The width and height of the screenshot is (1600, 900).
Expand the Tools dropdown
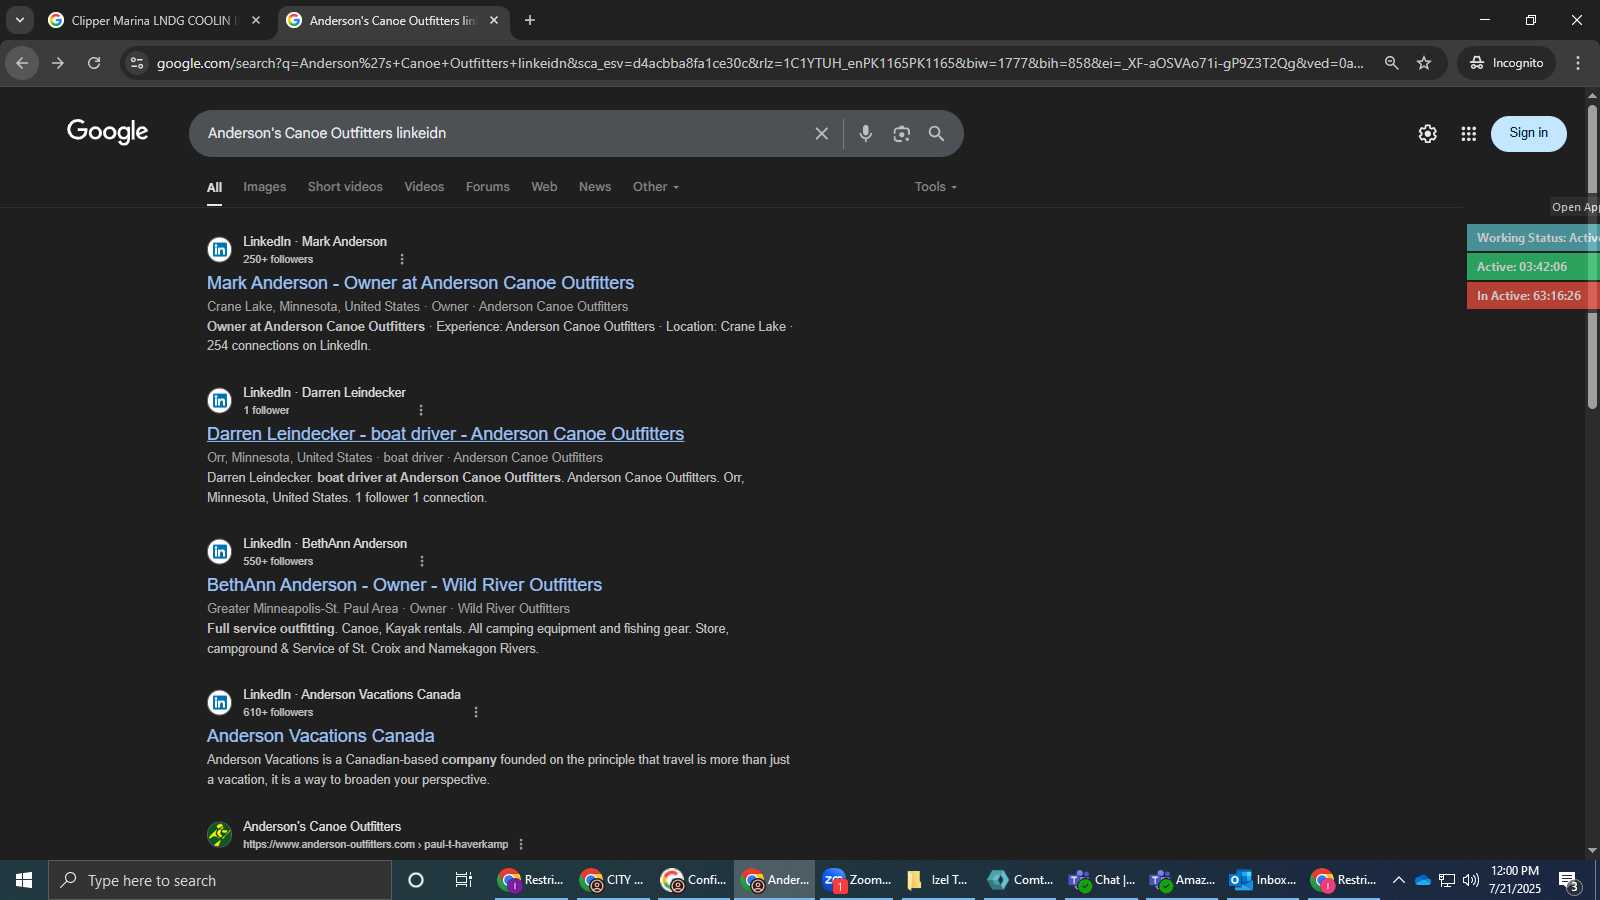[x=936, y=187]
